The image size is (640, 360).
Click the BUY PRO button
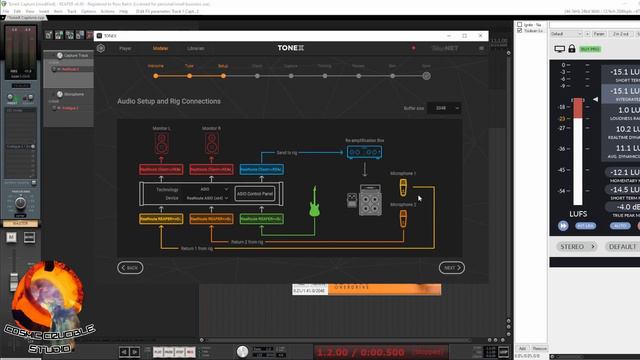point(590,49)
